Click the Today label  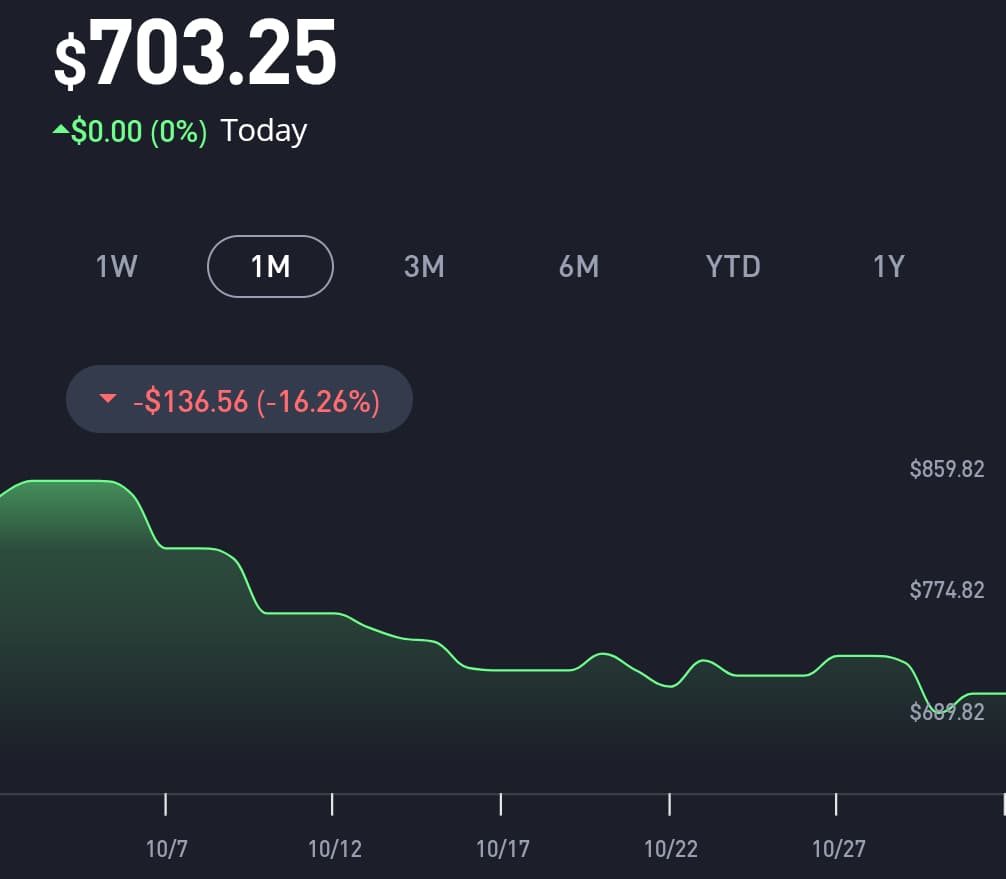pos(264,131)
